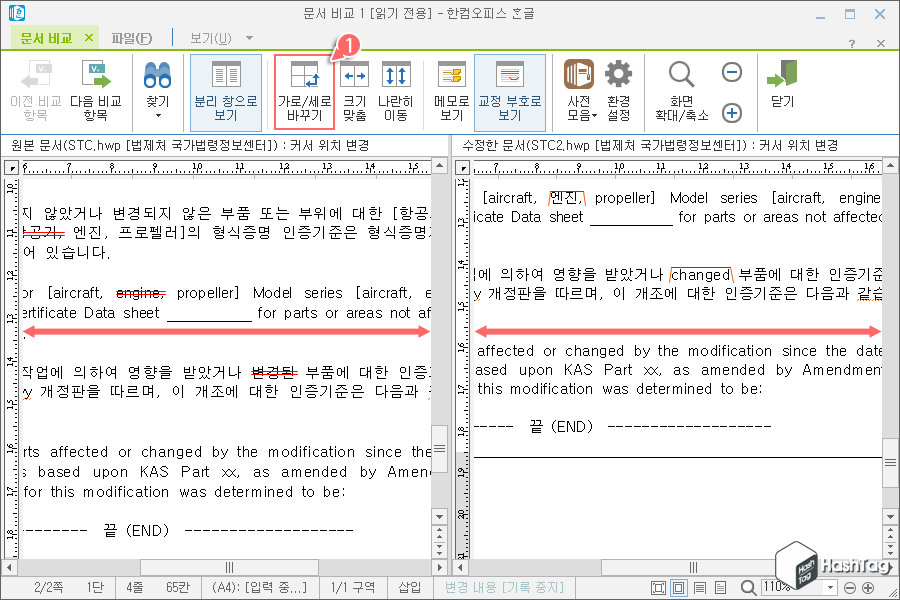Screen dimensions: 900x600
Task: Open the 사전 모음 tool
Action: click(578, 88)
